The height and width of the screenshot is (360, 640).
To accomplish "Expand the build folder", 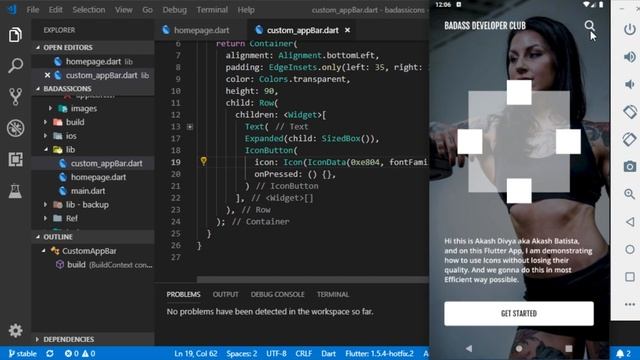I will tap(45, 122).
